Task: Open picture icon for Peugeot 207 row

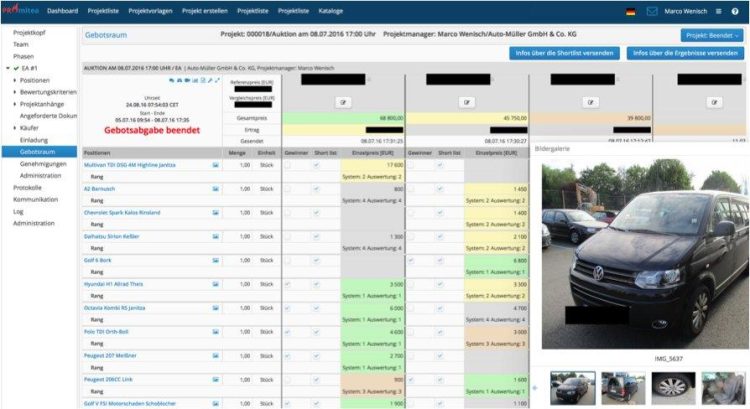Action: [216, 356]
